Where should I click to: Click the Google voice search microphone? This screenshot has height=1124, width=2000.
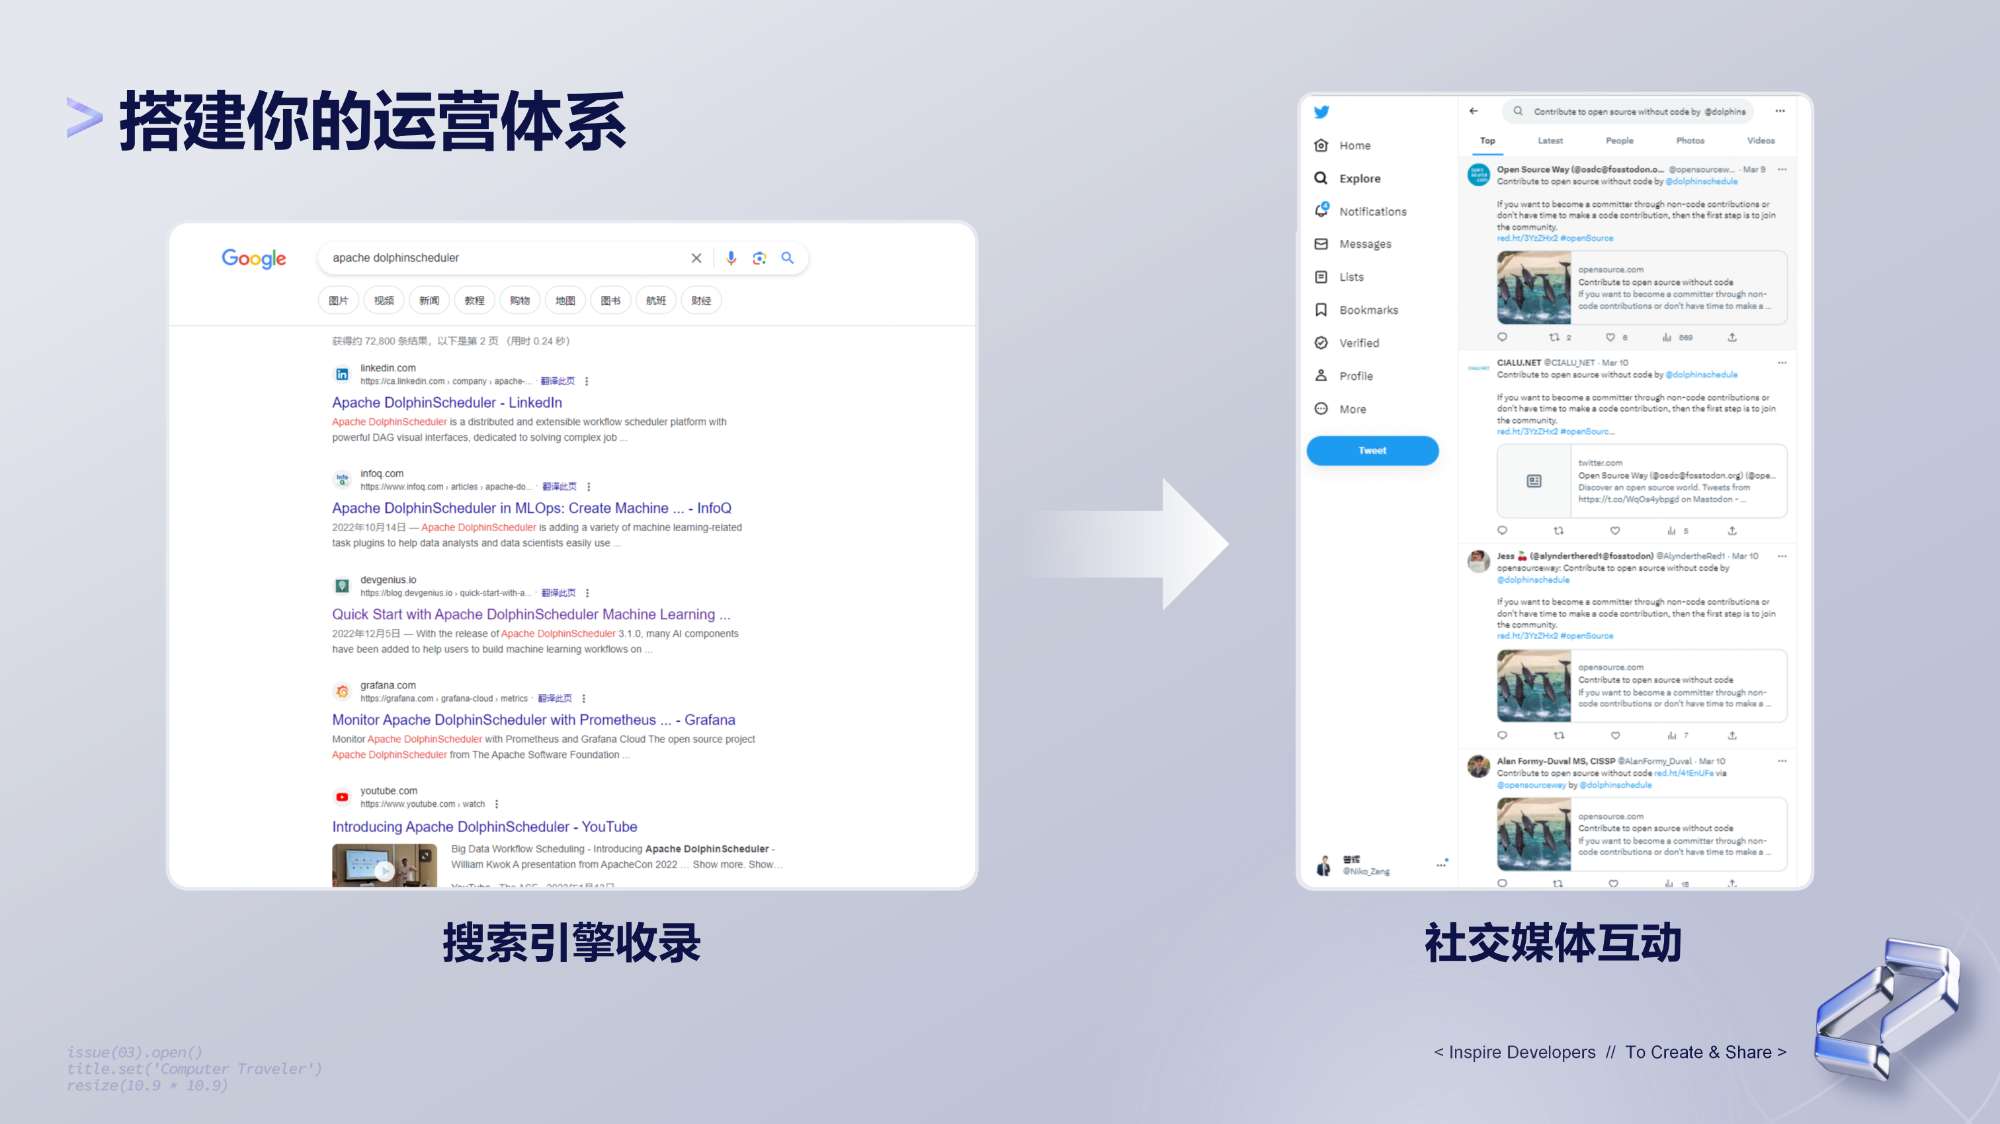(x=731, y=258)
